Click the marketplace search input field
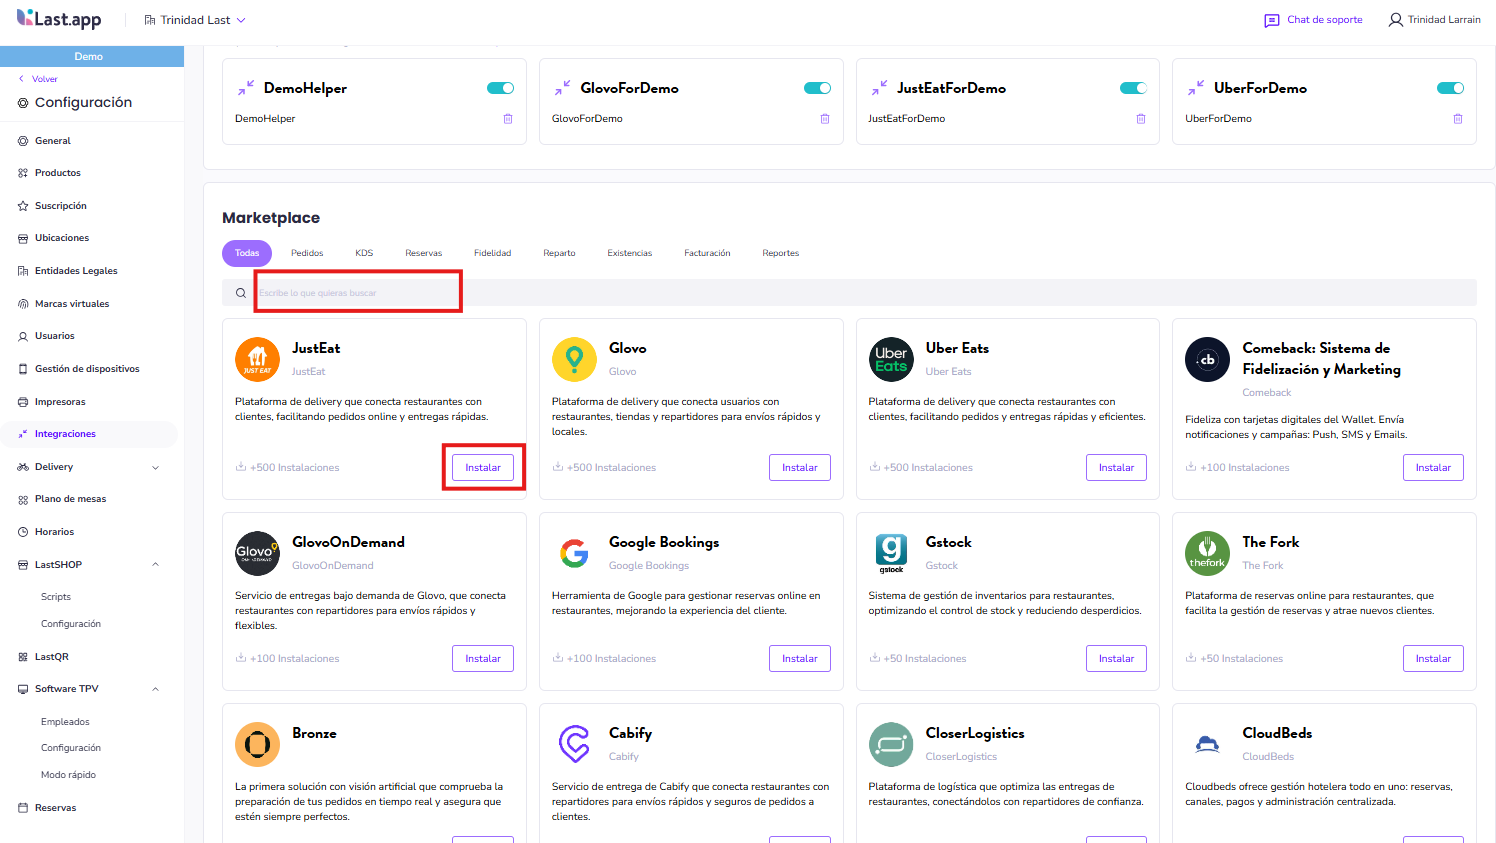The height and width of the screenshot is (843, 1496). (849, 293)
